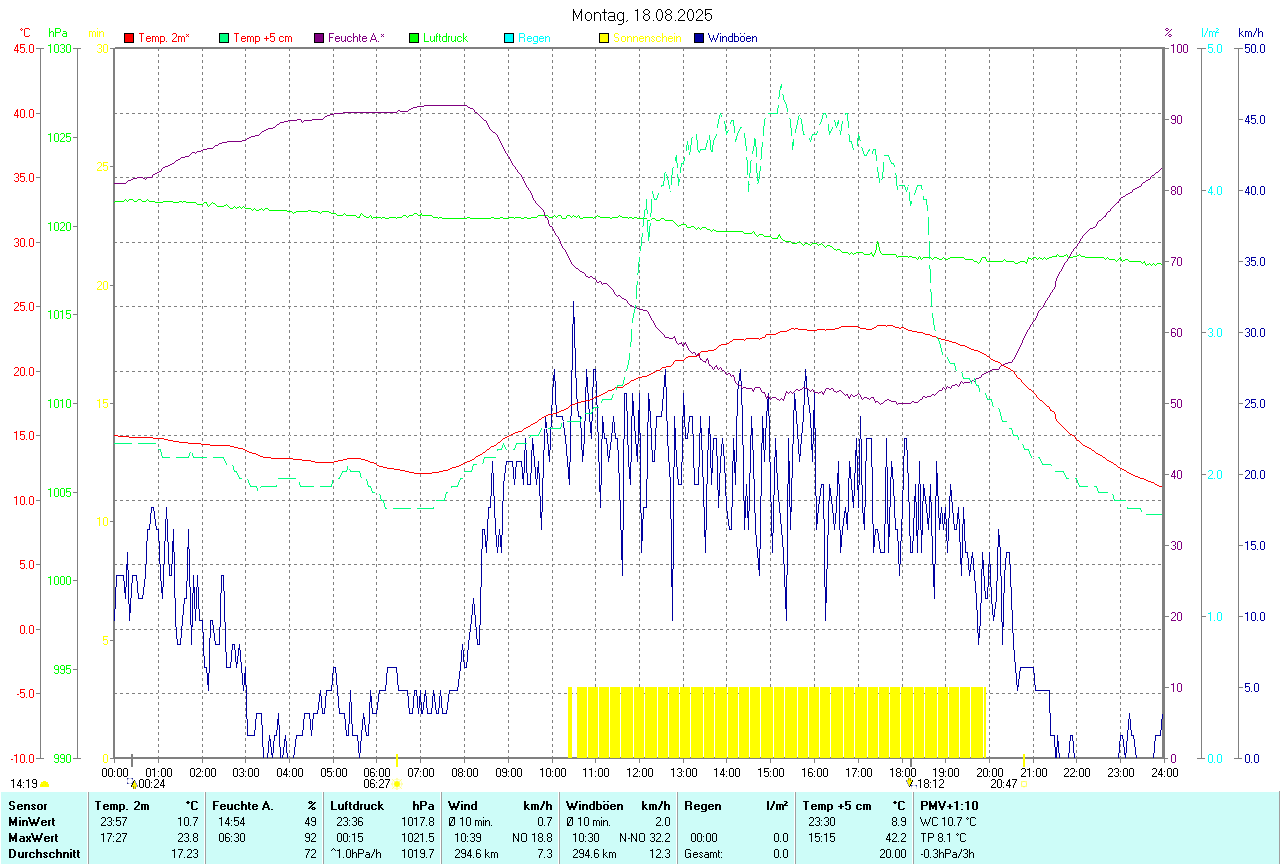1280x864 pixels.
Task: Click the 12:00 label on time axis
Action: point(640,772)
